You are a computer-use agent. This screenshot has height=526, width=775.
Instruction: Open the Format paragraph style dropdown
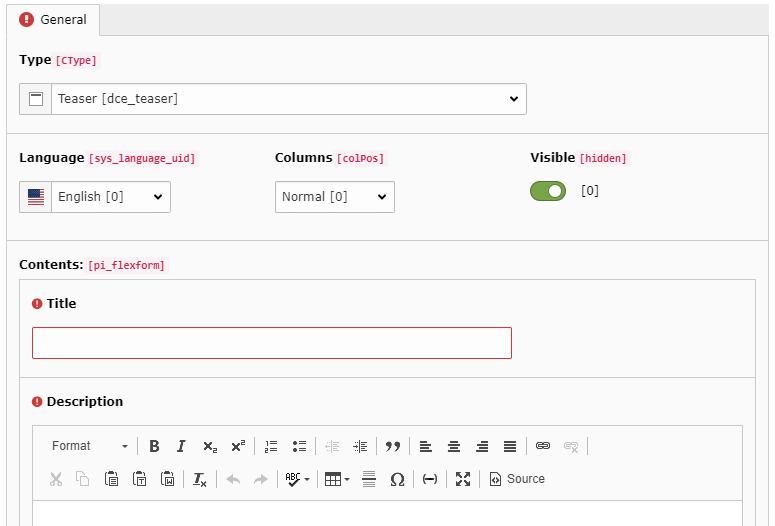(x=90, y=446)
